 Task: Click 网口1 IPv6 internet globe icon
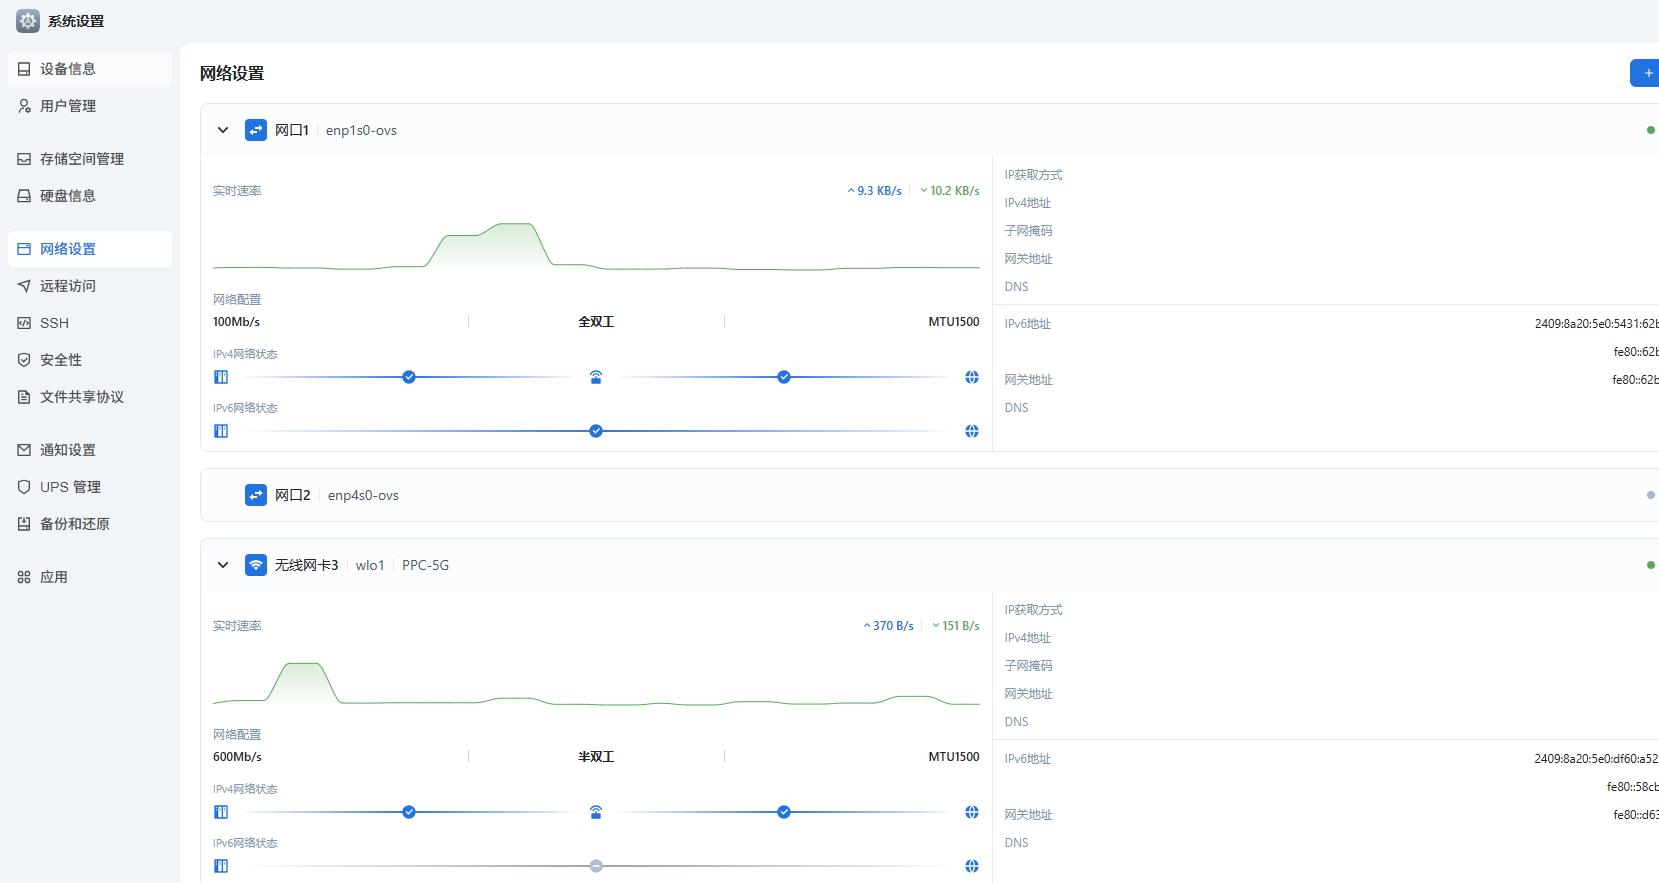pyautogui.click(x=972, y=431)
